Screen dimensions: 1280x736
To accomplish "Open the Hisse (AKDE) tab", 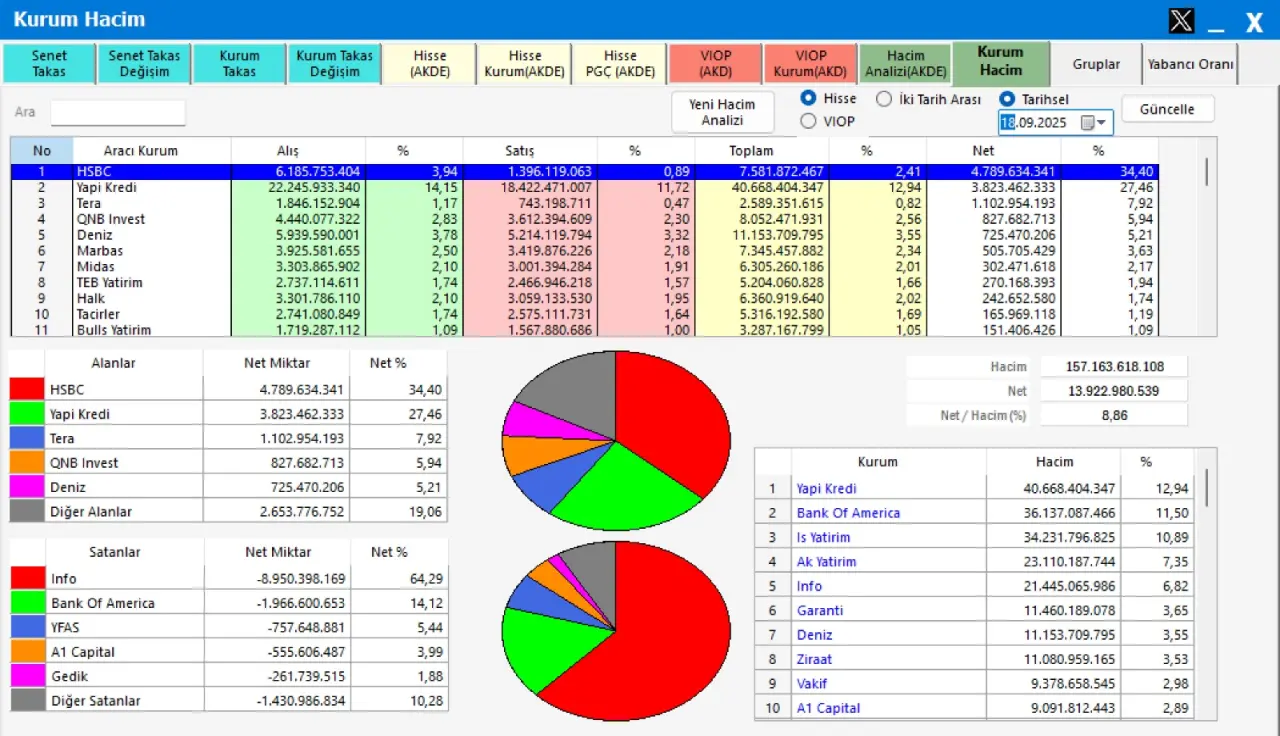I will point(429,64).
